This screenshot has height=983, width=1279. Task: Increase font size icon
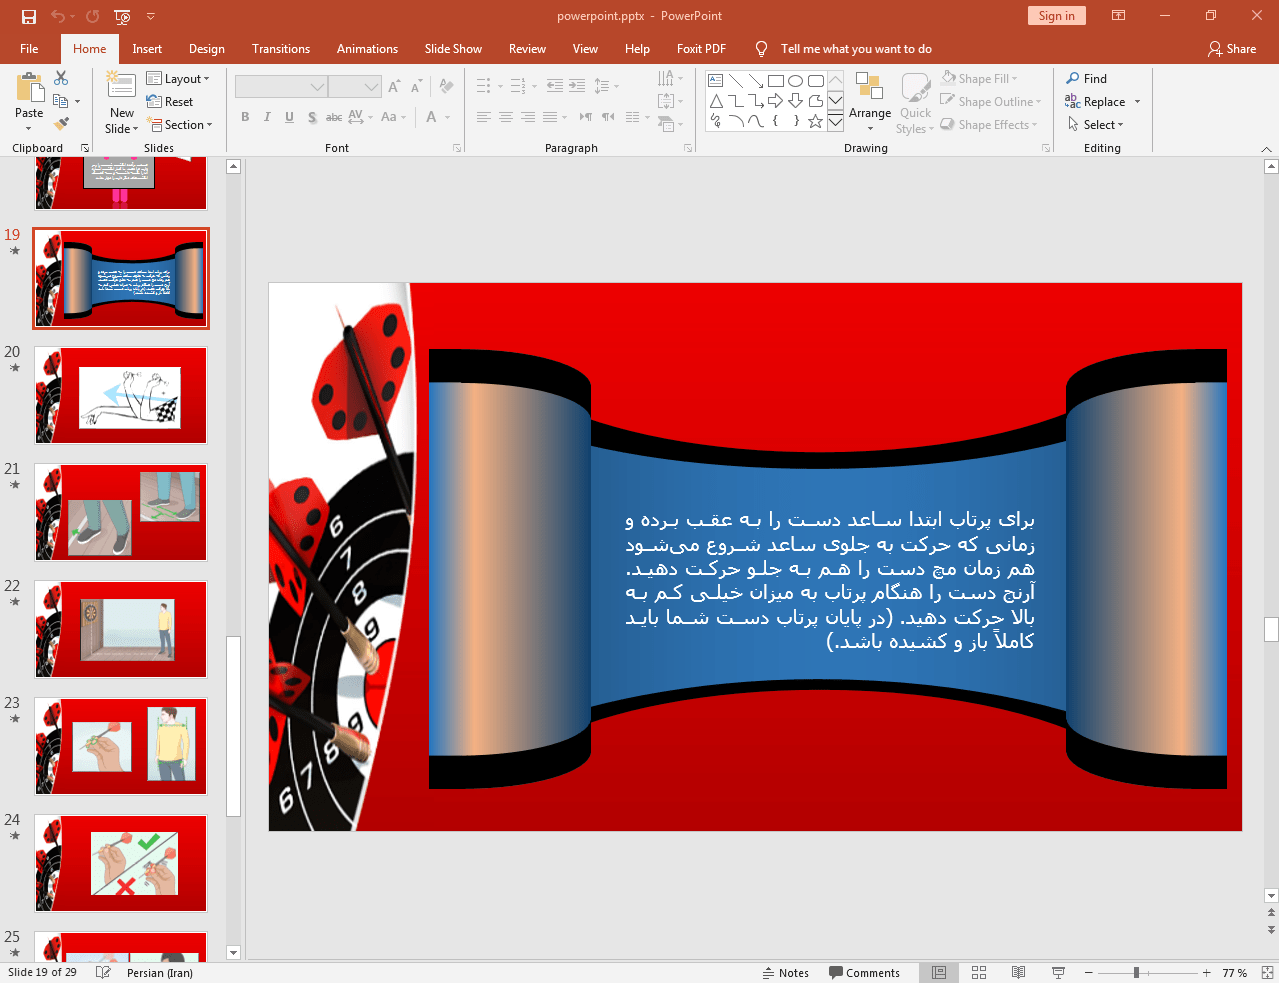394,87
